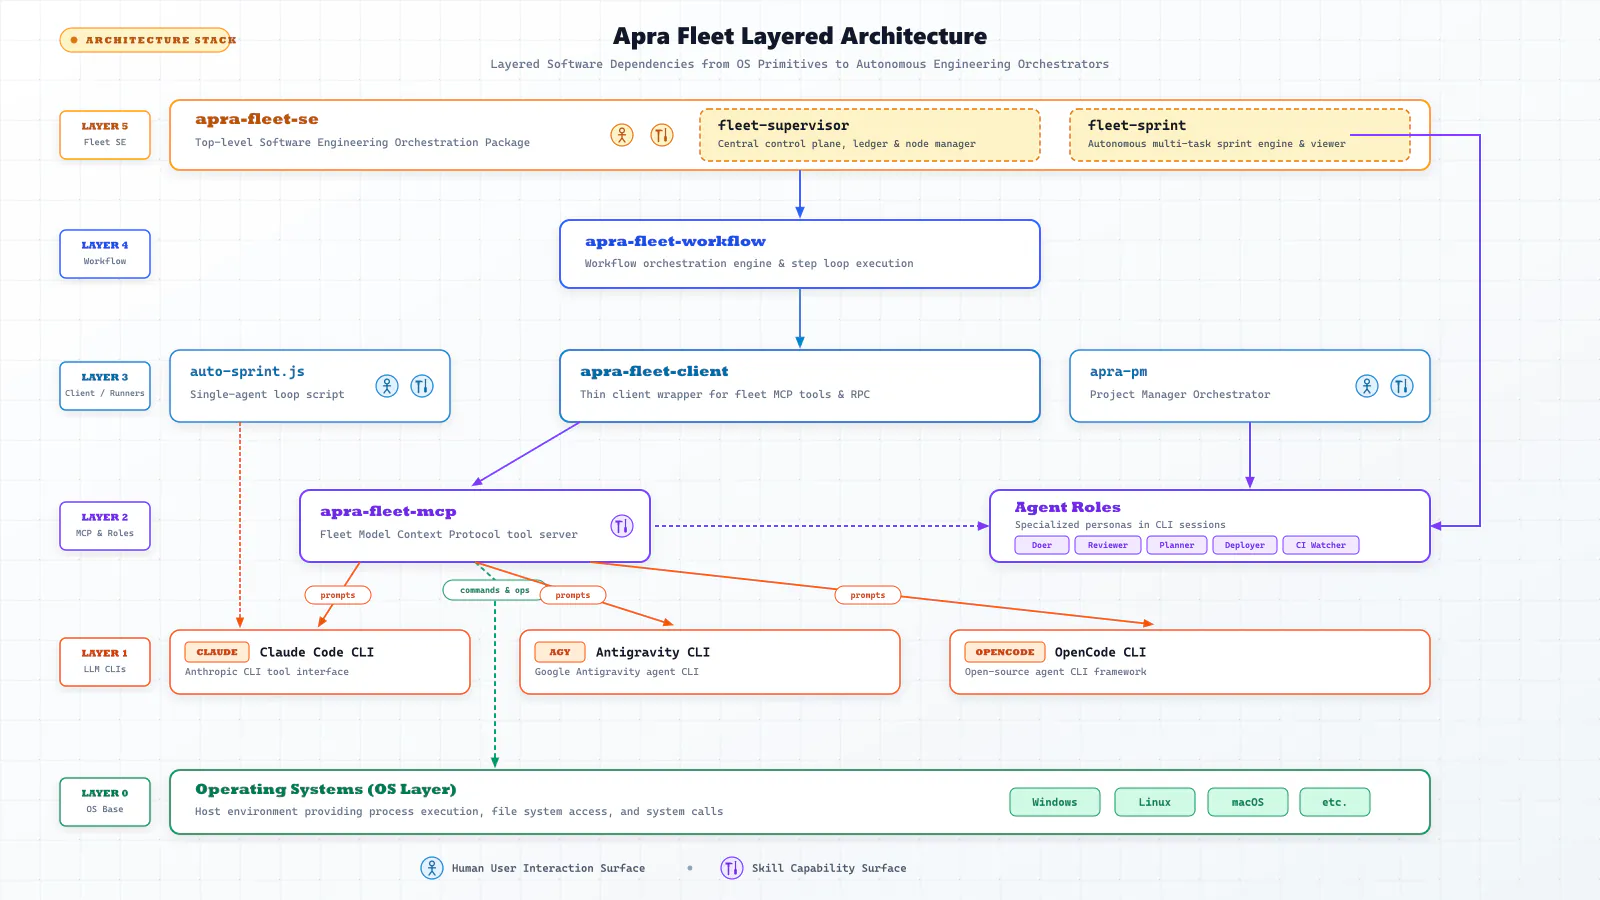Screen dimensions: 1600x900
Task: Select the Layer 5 Fleet SE label
Action: click(105, 135)
